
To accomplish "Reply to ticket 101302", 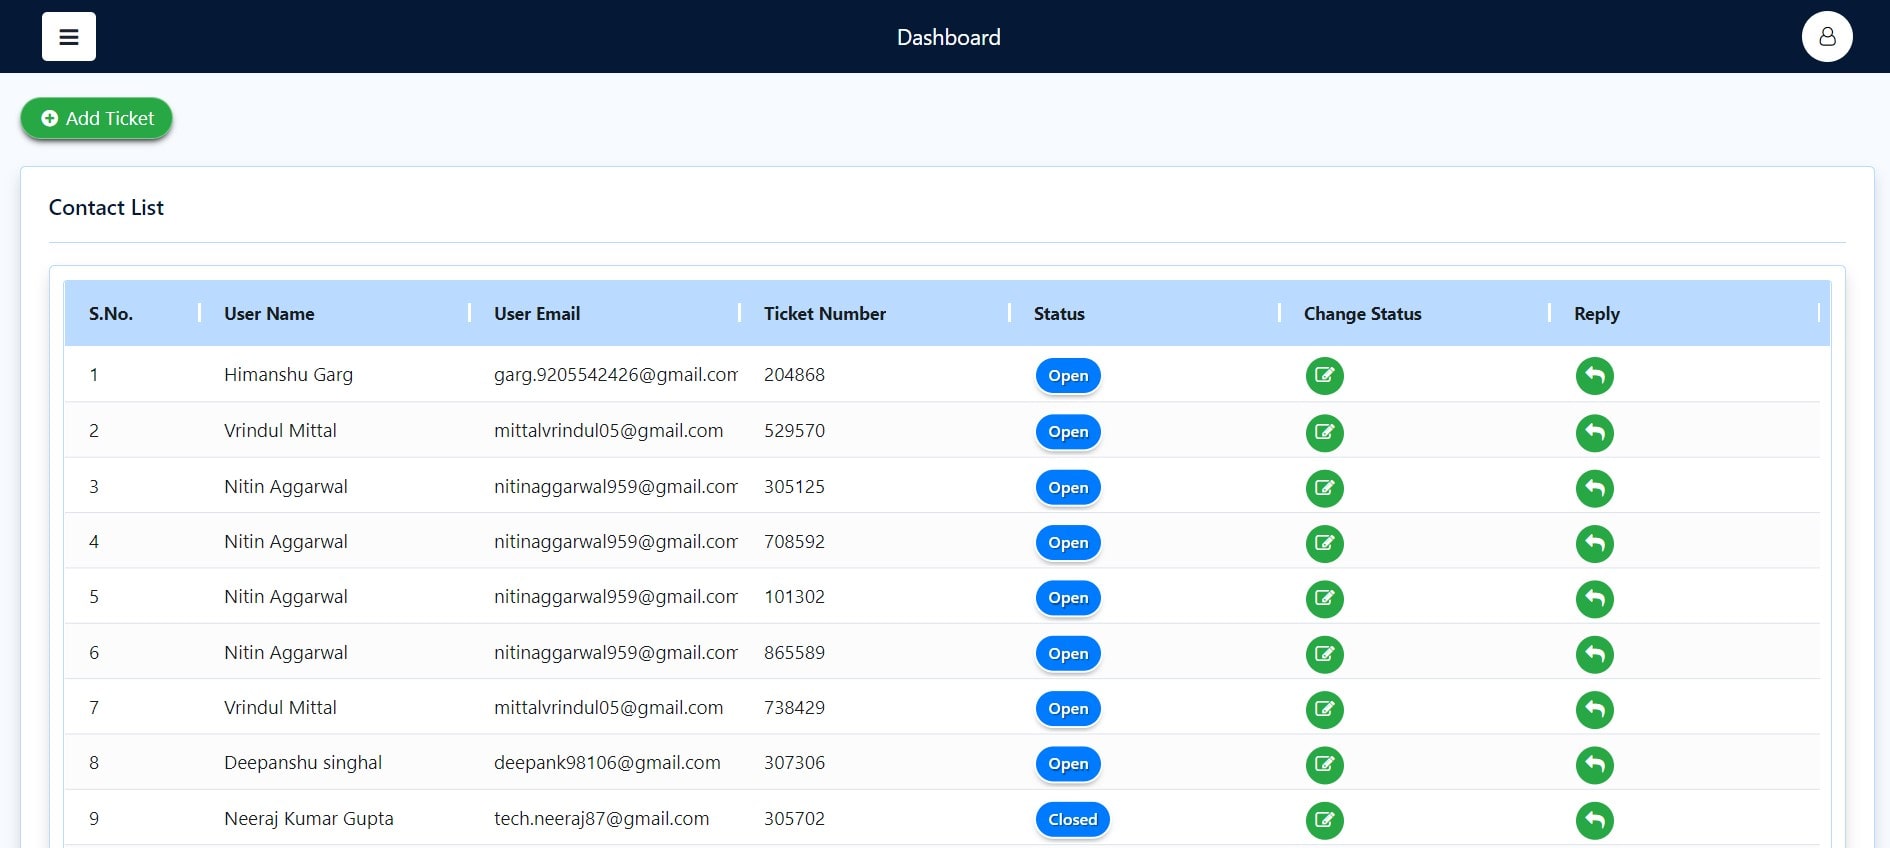I will 1595,599.
